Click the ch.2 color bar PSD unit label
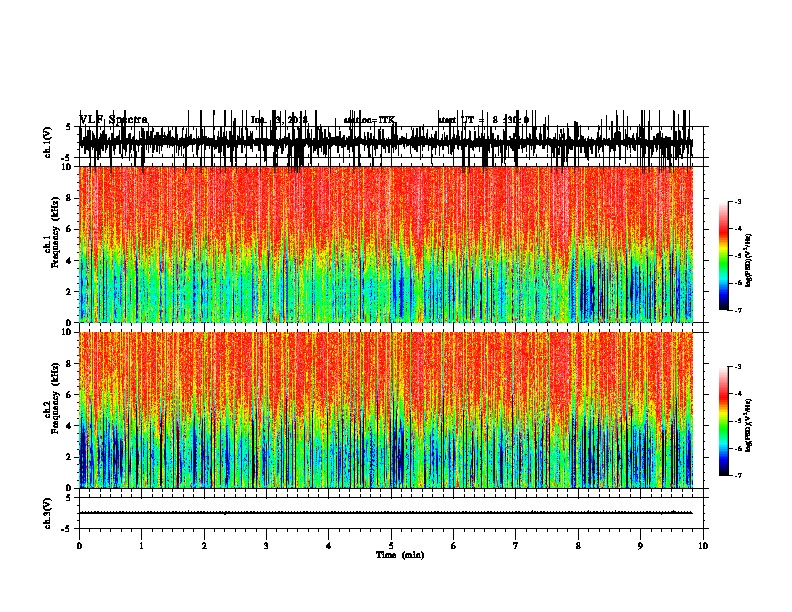This screenshot has width=792, height=612. (x=748, y=425)
